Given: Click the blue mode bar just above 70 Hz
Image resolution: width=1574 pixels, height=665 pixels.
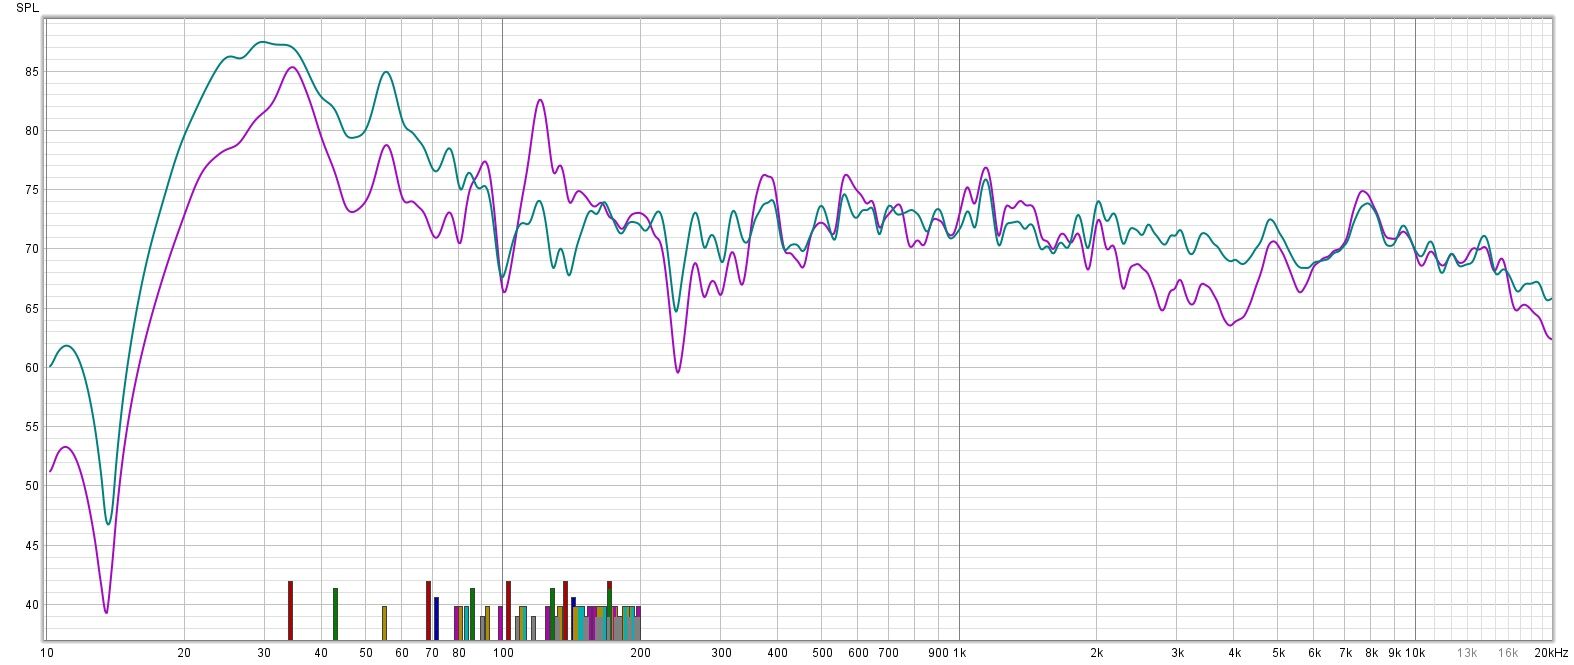Looking at the screenshot, I should point(436,619).
